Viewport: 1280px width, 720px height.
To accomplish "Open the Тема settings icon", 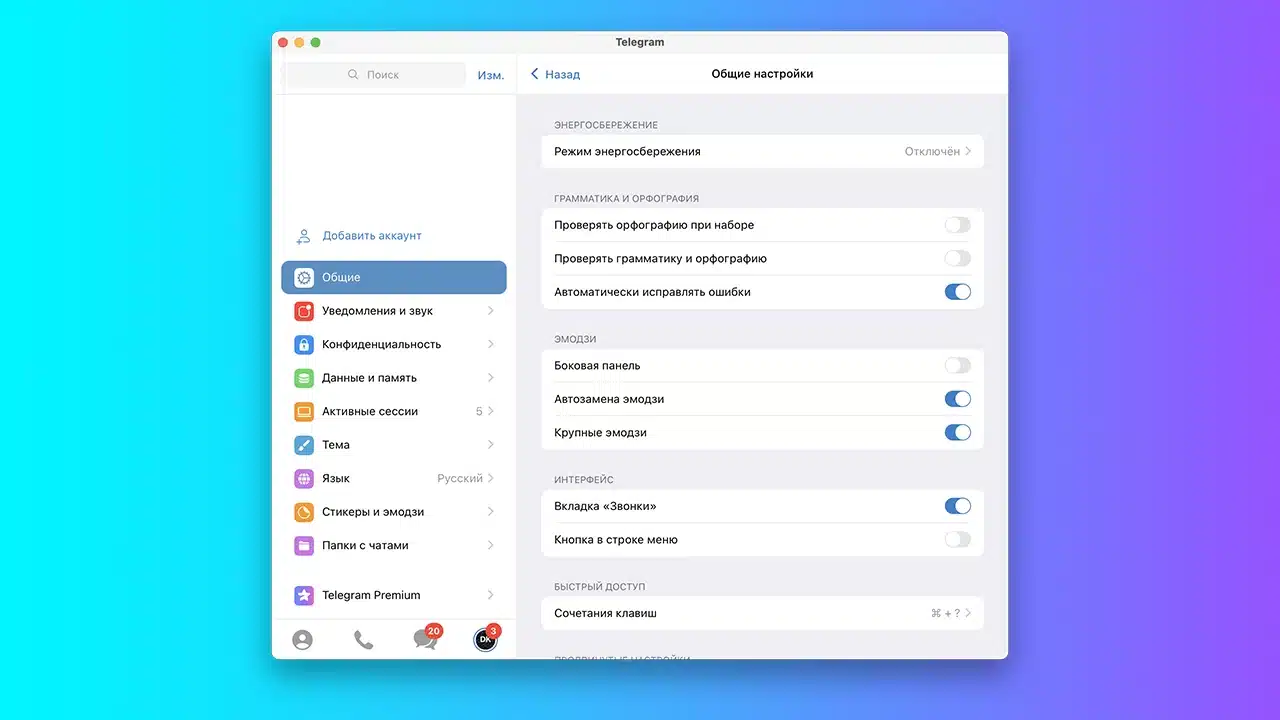I will pyautogui.click(x=303, y=444).
